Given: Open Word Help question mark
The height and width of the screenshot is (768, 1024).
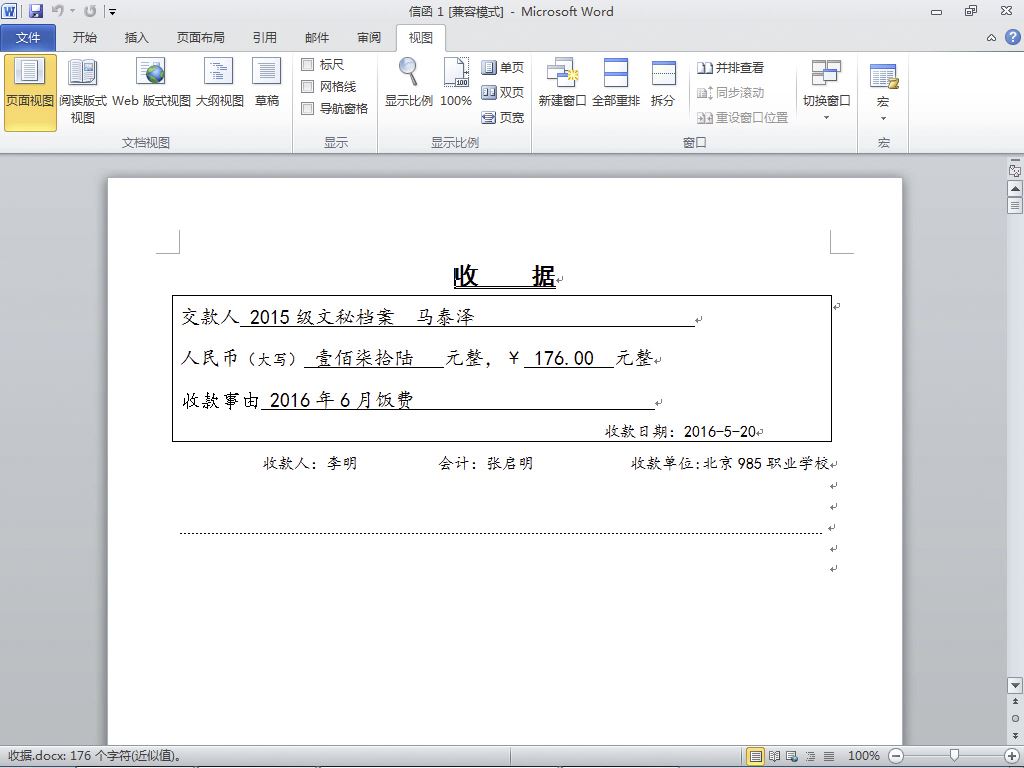Looking at the screenshot, I should 1012,37.
